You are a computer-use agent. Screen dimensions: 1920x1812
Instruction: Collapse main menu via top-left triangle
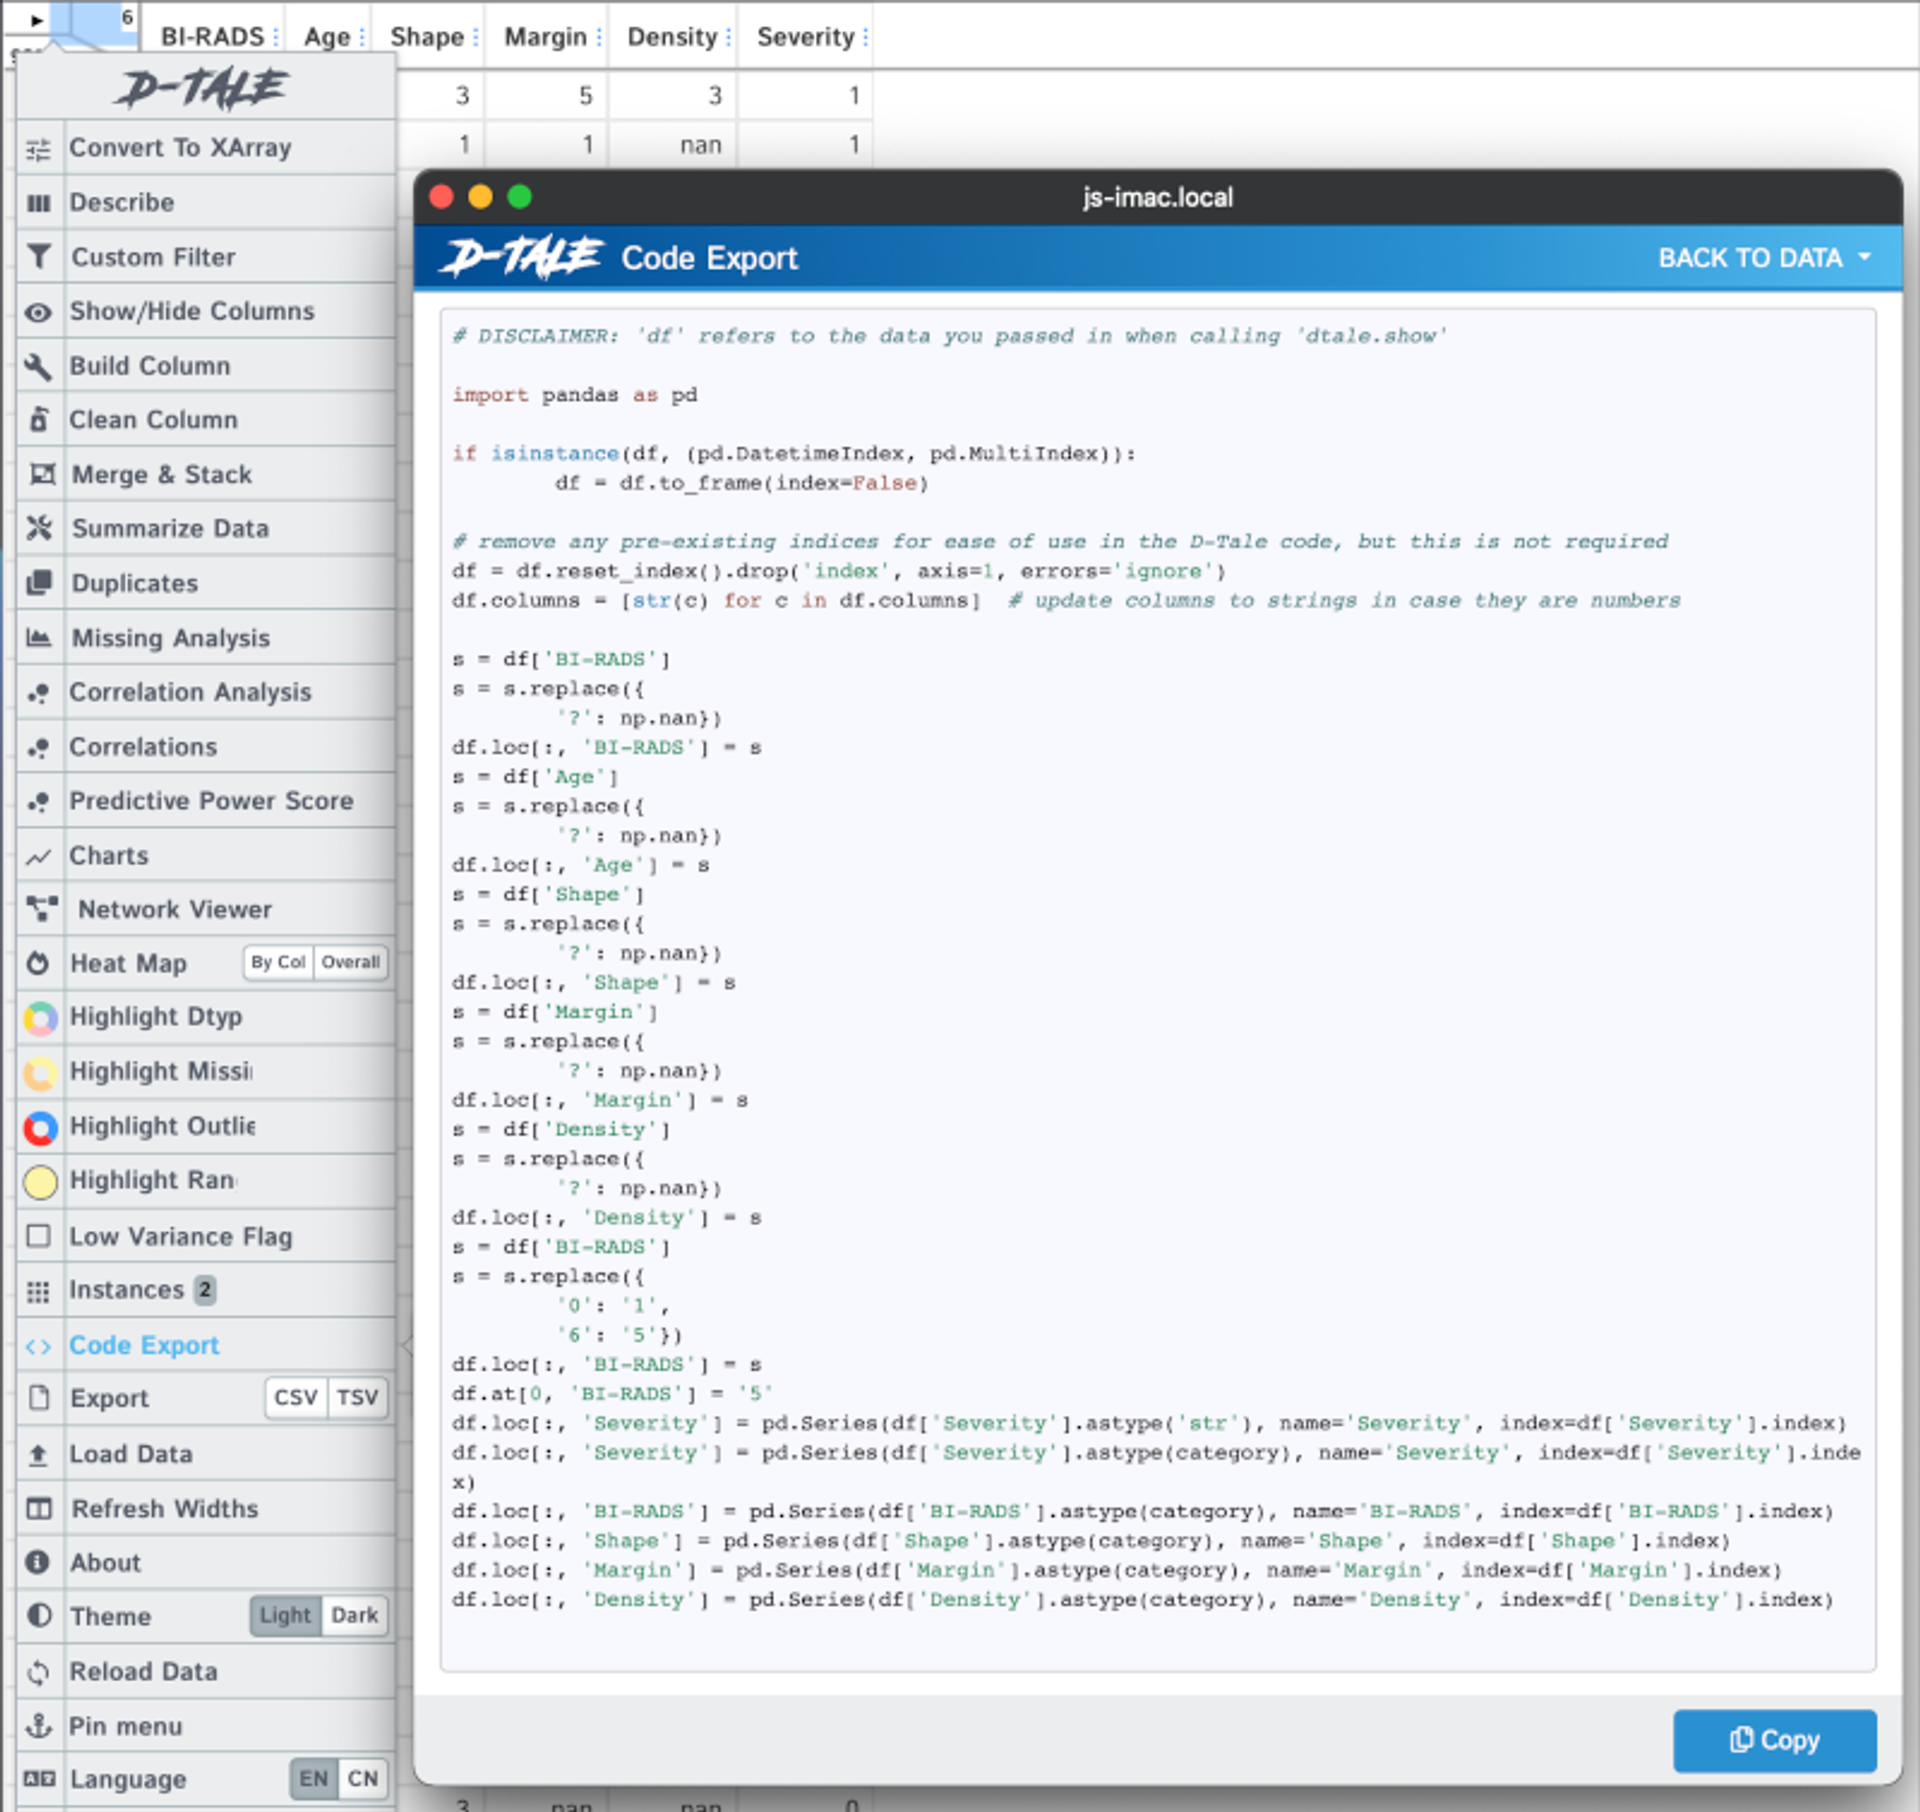37,19
